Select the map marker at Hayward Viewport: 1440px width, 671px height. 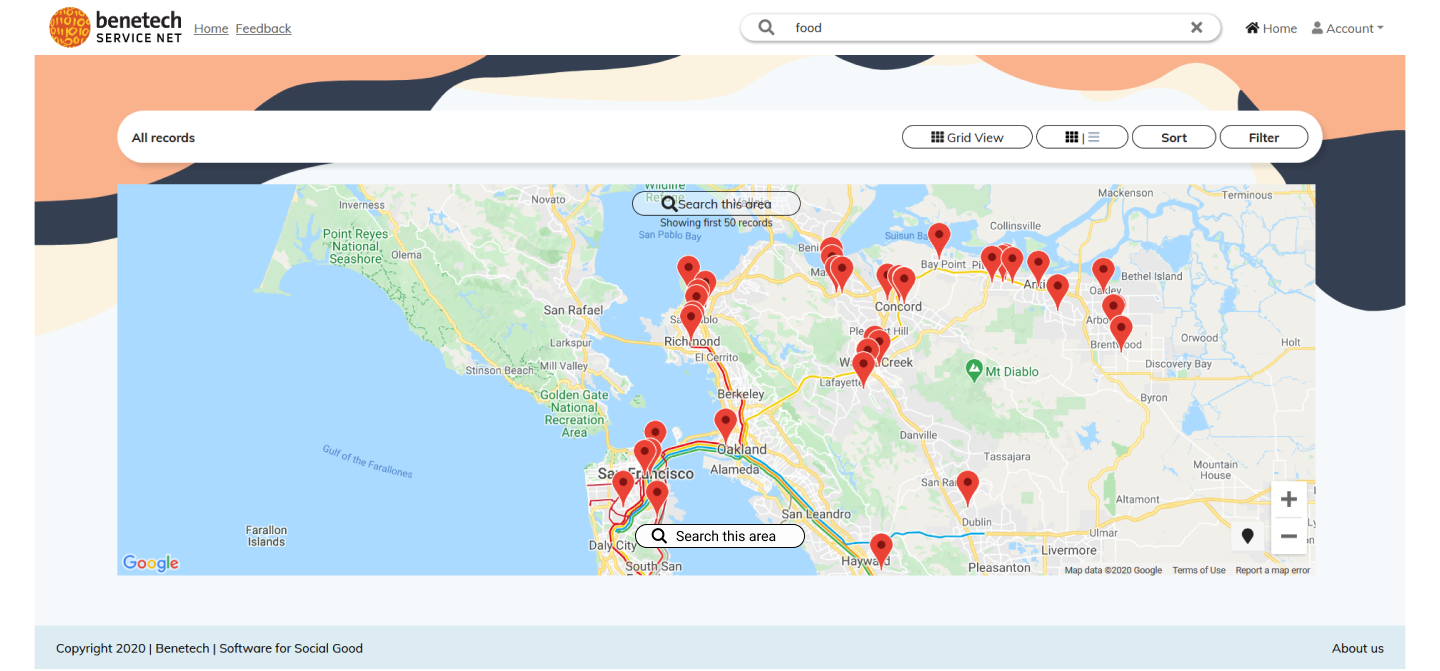[881, 551]
